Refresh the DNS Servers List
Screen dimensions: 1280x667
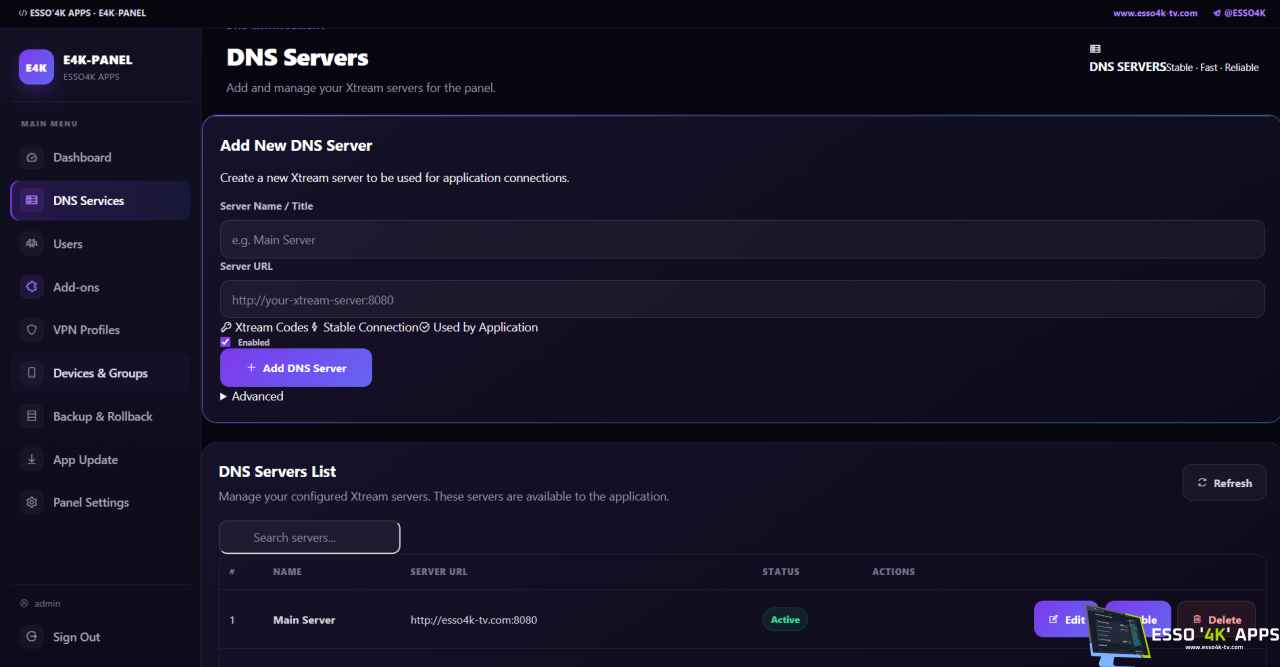coord(1224,483)
